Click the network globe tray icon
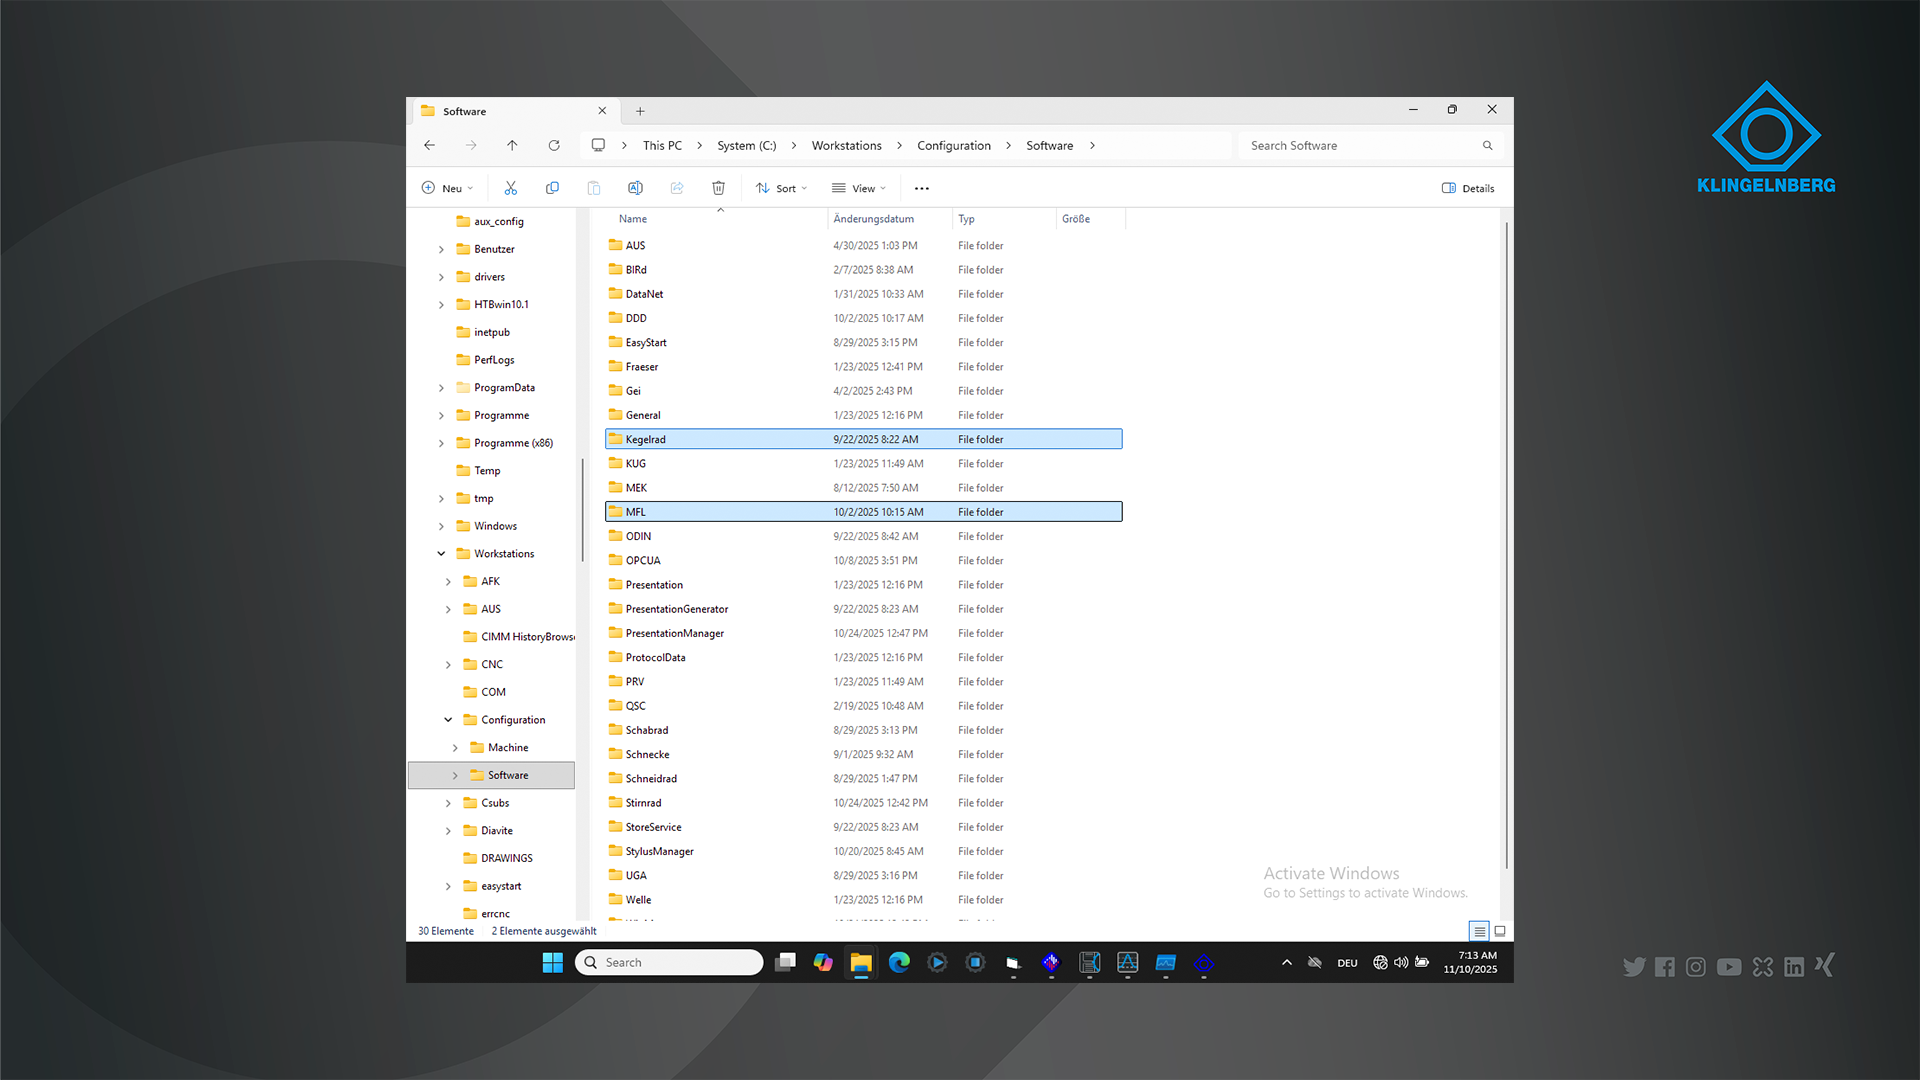Viewport: 1920px width, 1080px height. click(1380, 962)
